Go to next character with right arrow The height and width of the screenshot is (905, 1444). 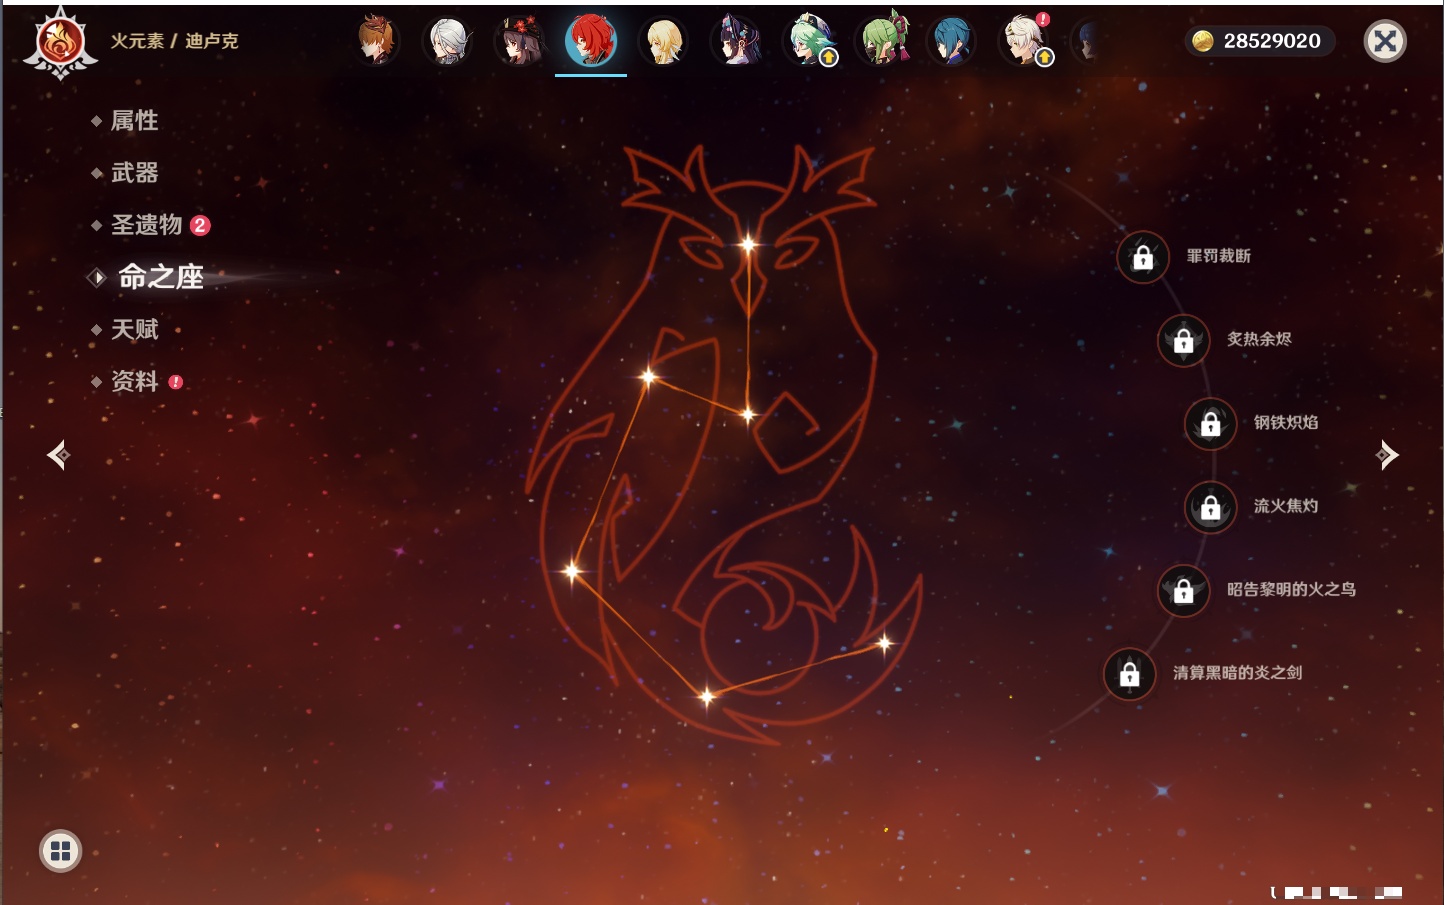point(1387,455)
